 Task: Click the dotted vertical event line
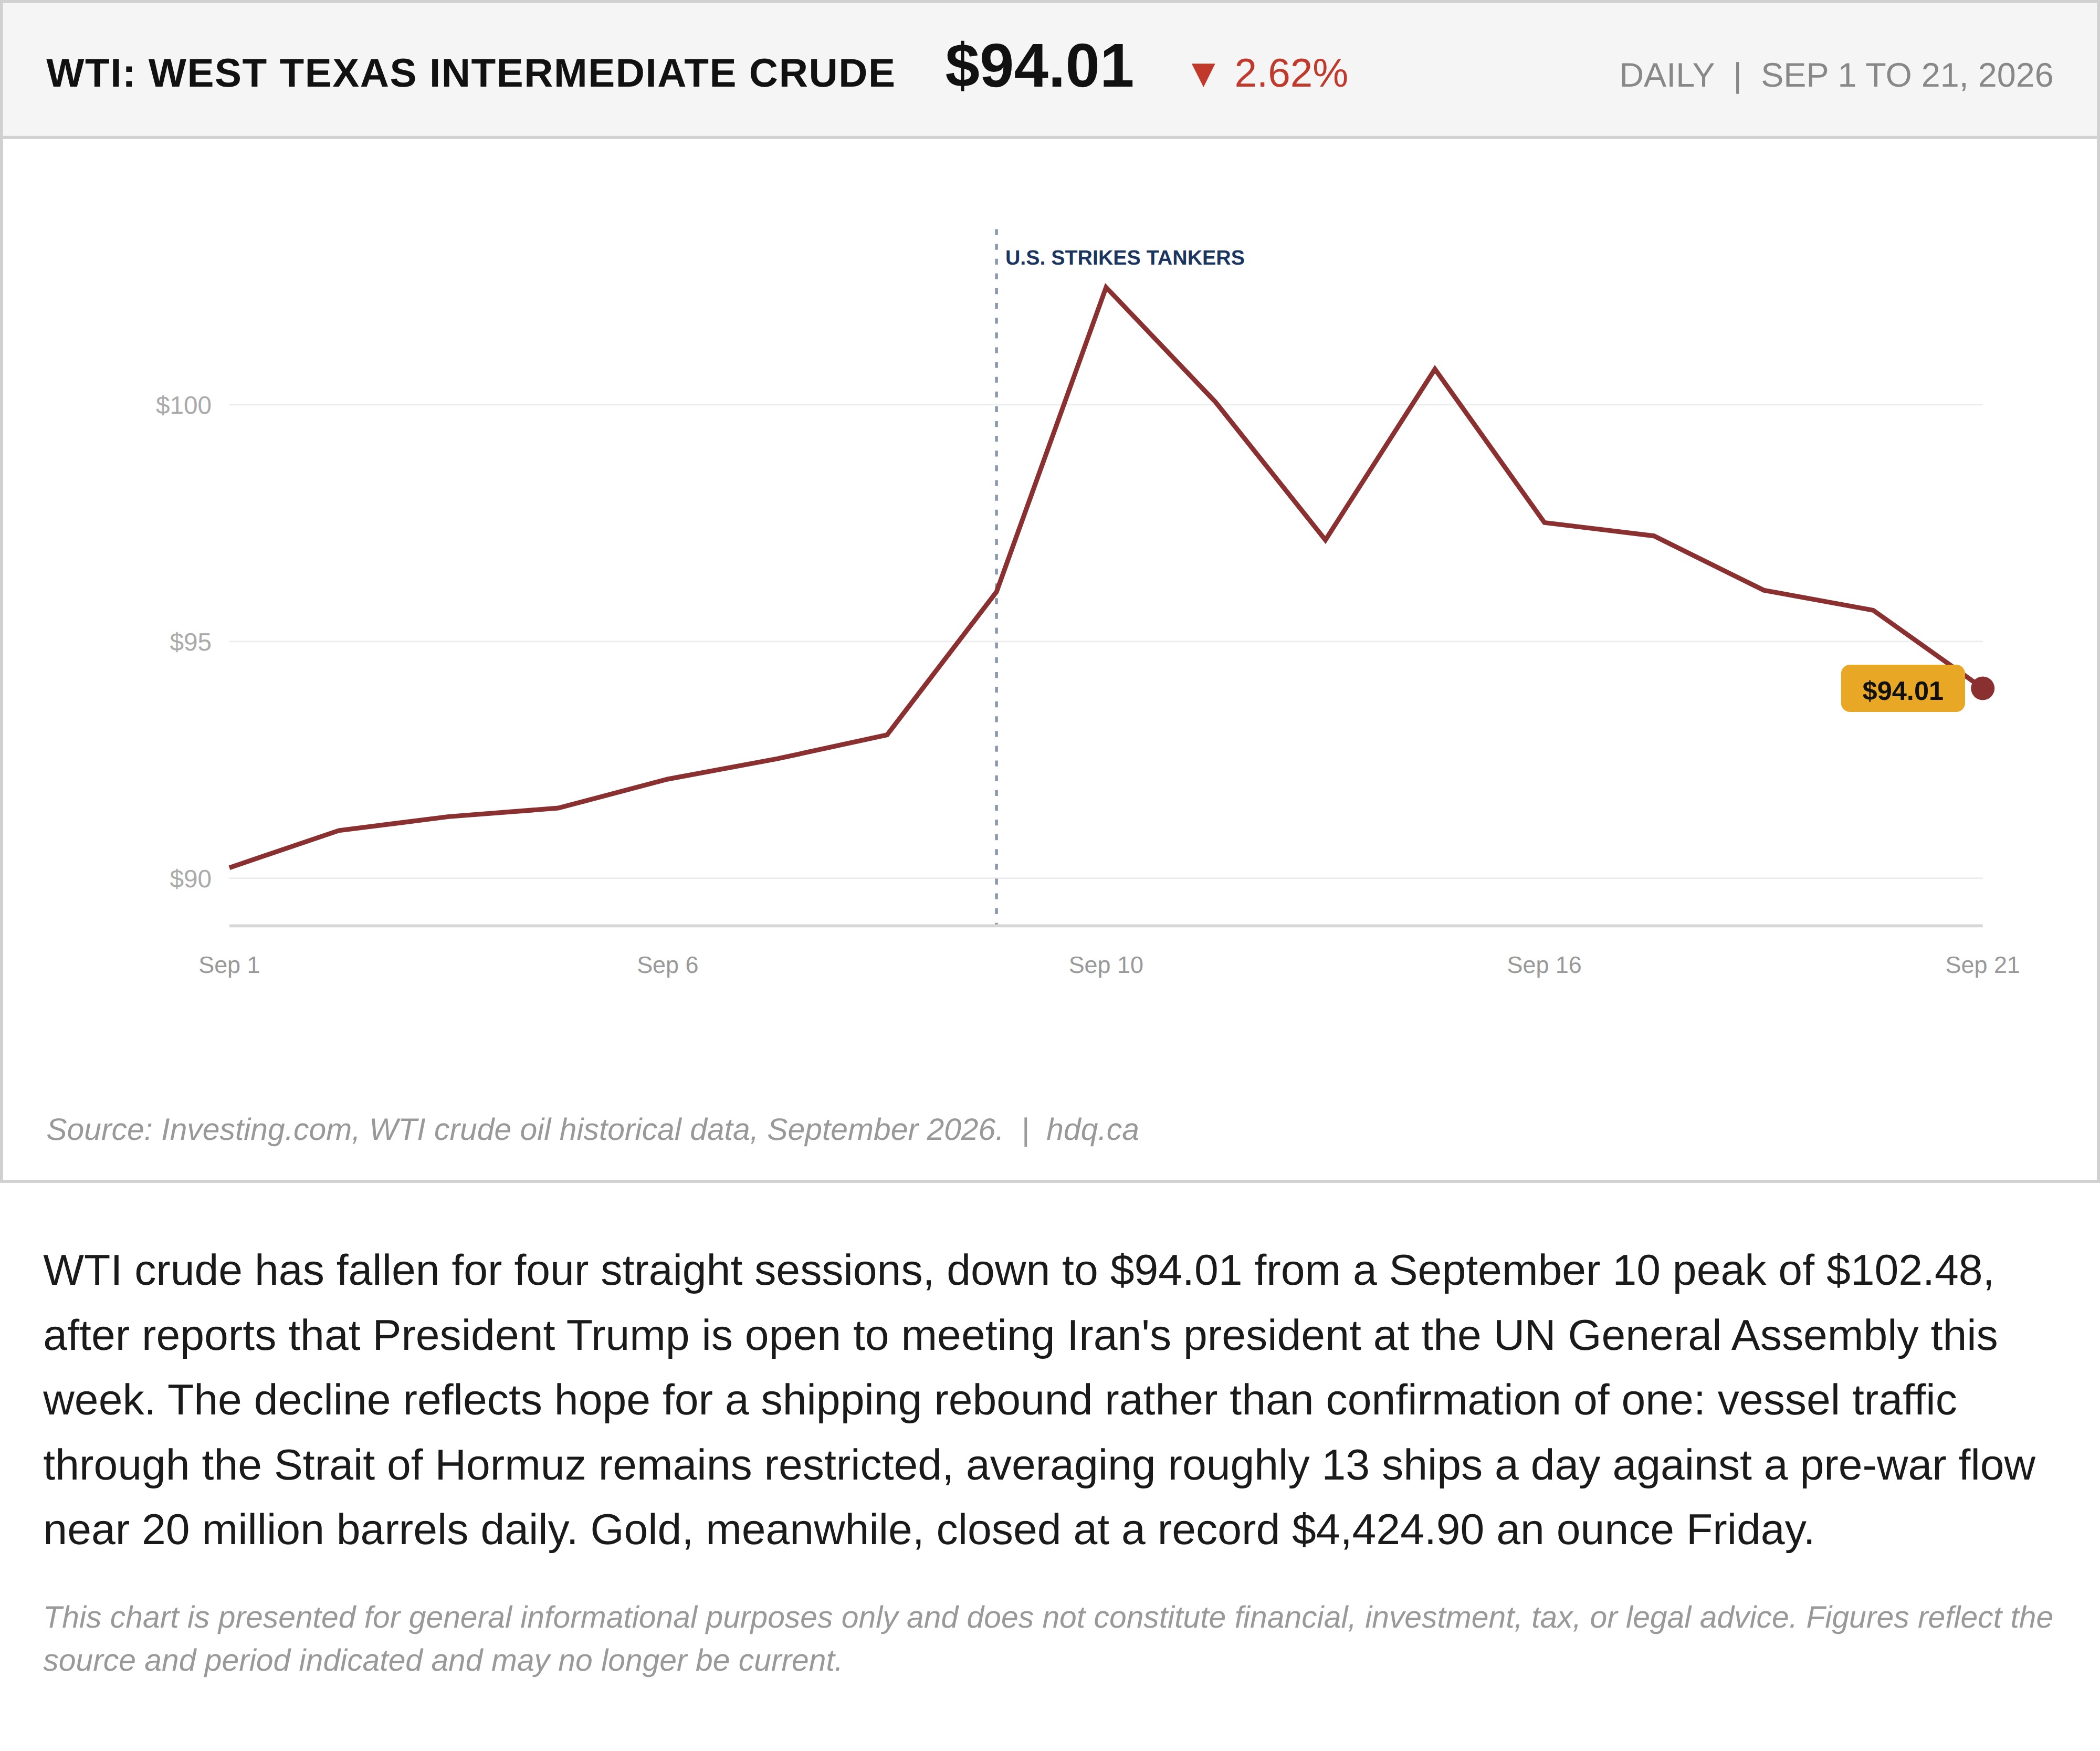(996, 576)
